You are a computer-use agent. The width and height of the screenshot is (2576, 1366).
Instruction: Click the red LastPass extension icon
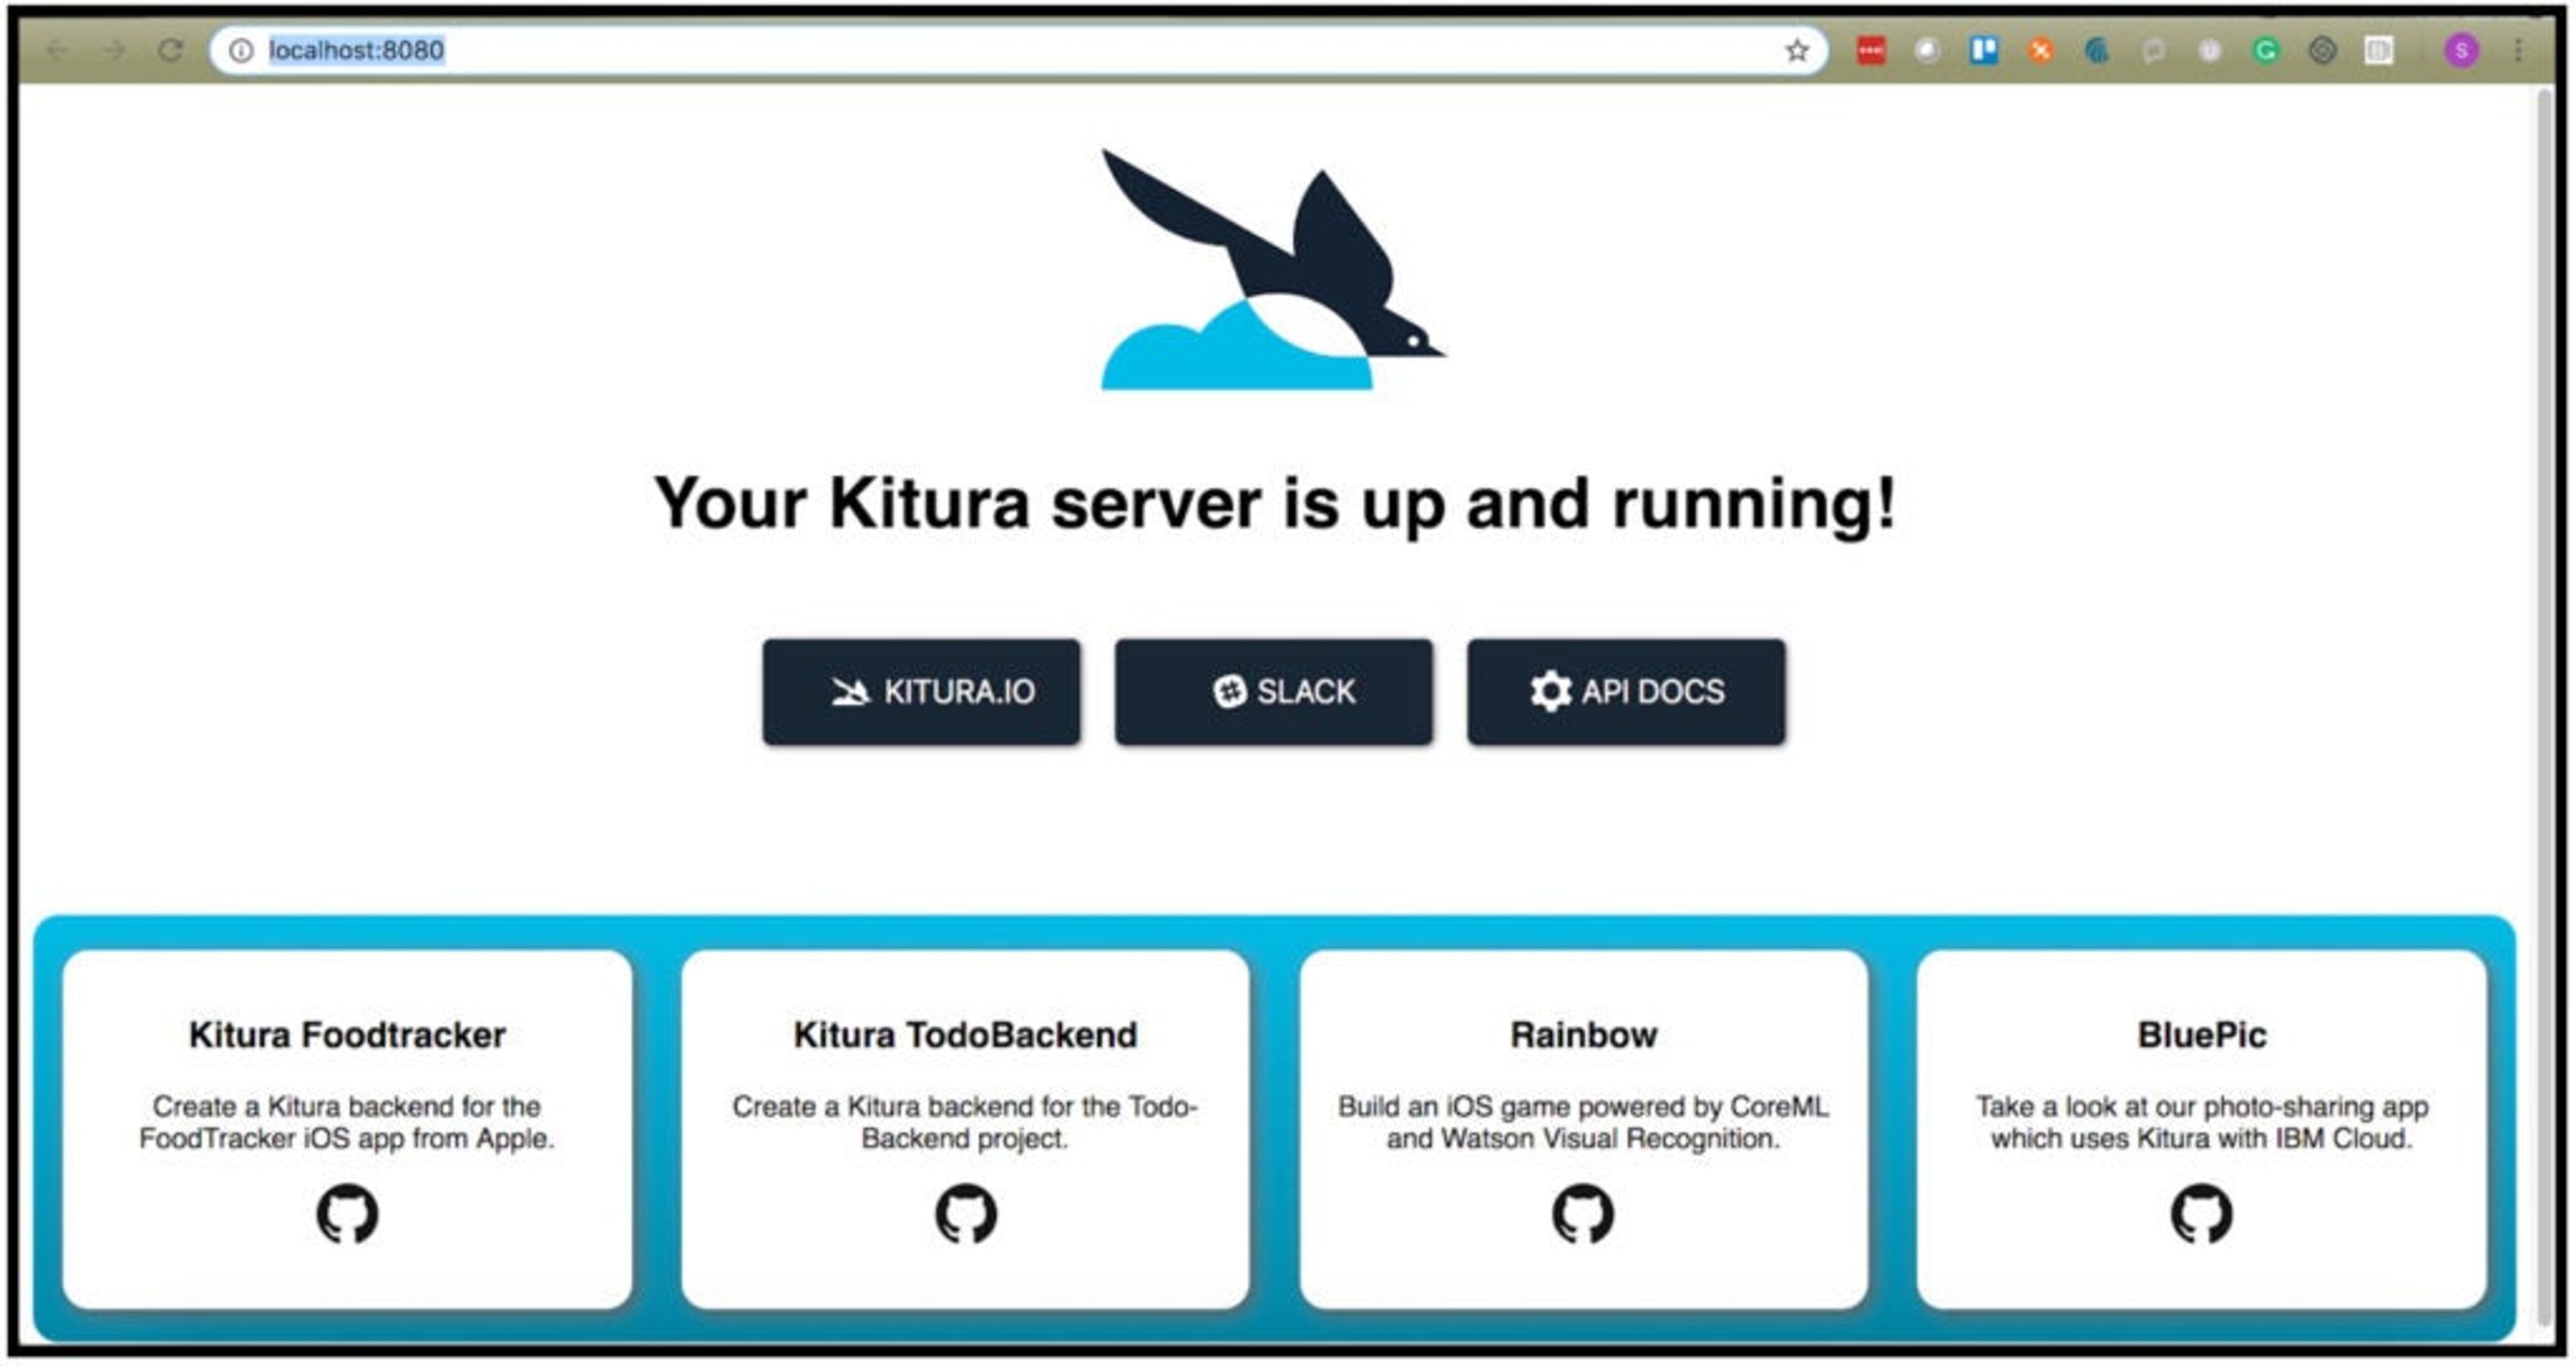point(1871,50)
